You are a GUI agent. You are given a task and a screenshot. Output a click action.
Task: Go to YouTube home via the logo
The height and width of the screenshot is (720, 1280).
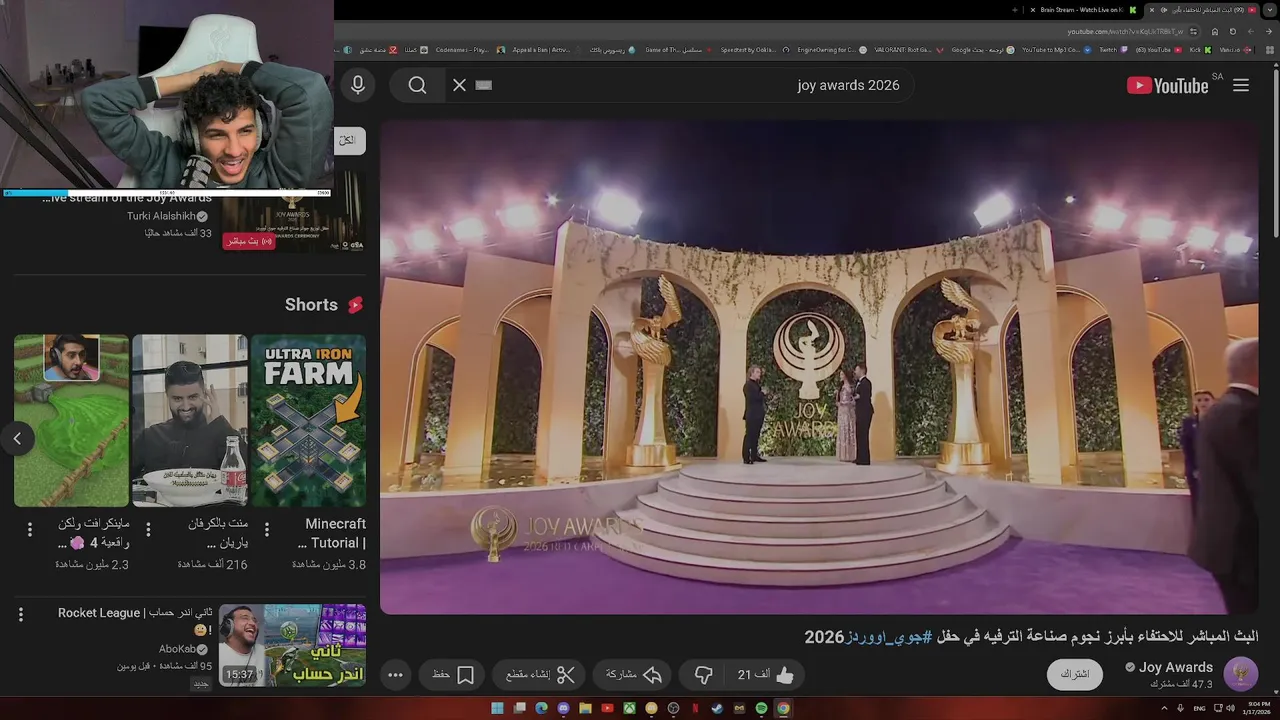point(1168,85)
